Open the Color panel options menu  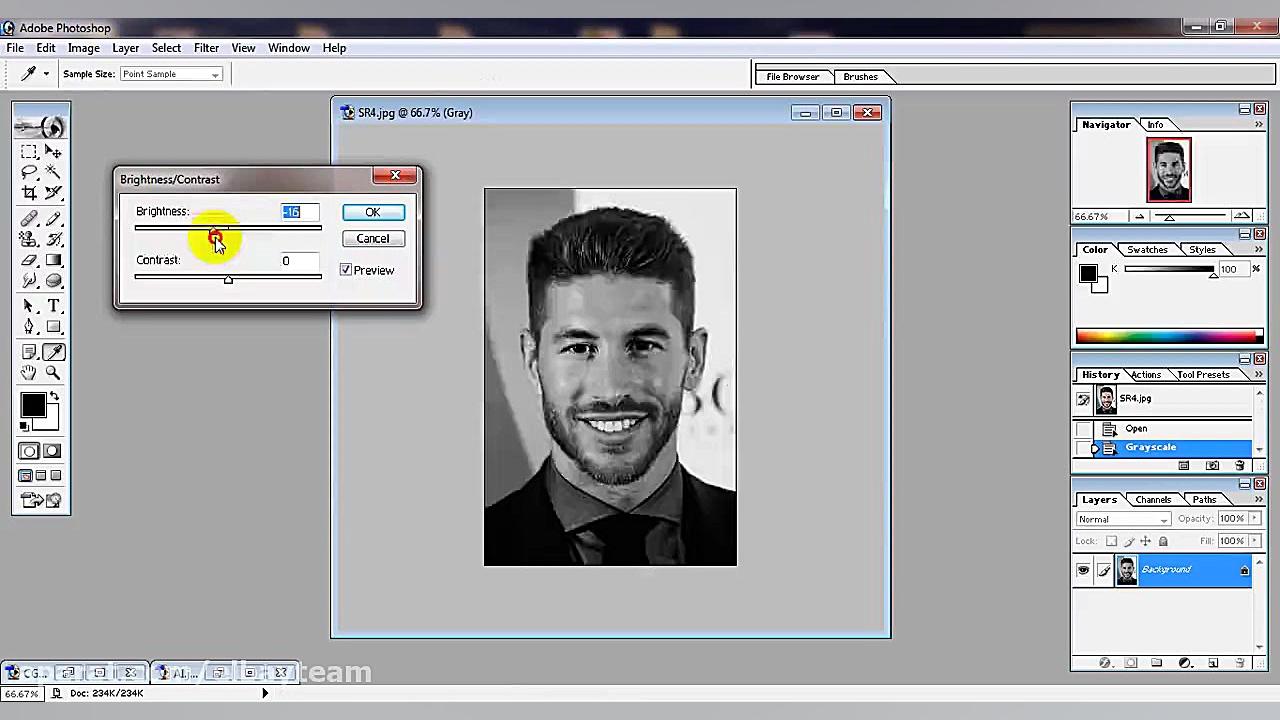point(1259,250)
